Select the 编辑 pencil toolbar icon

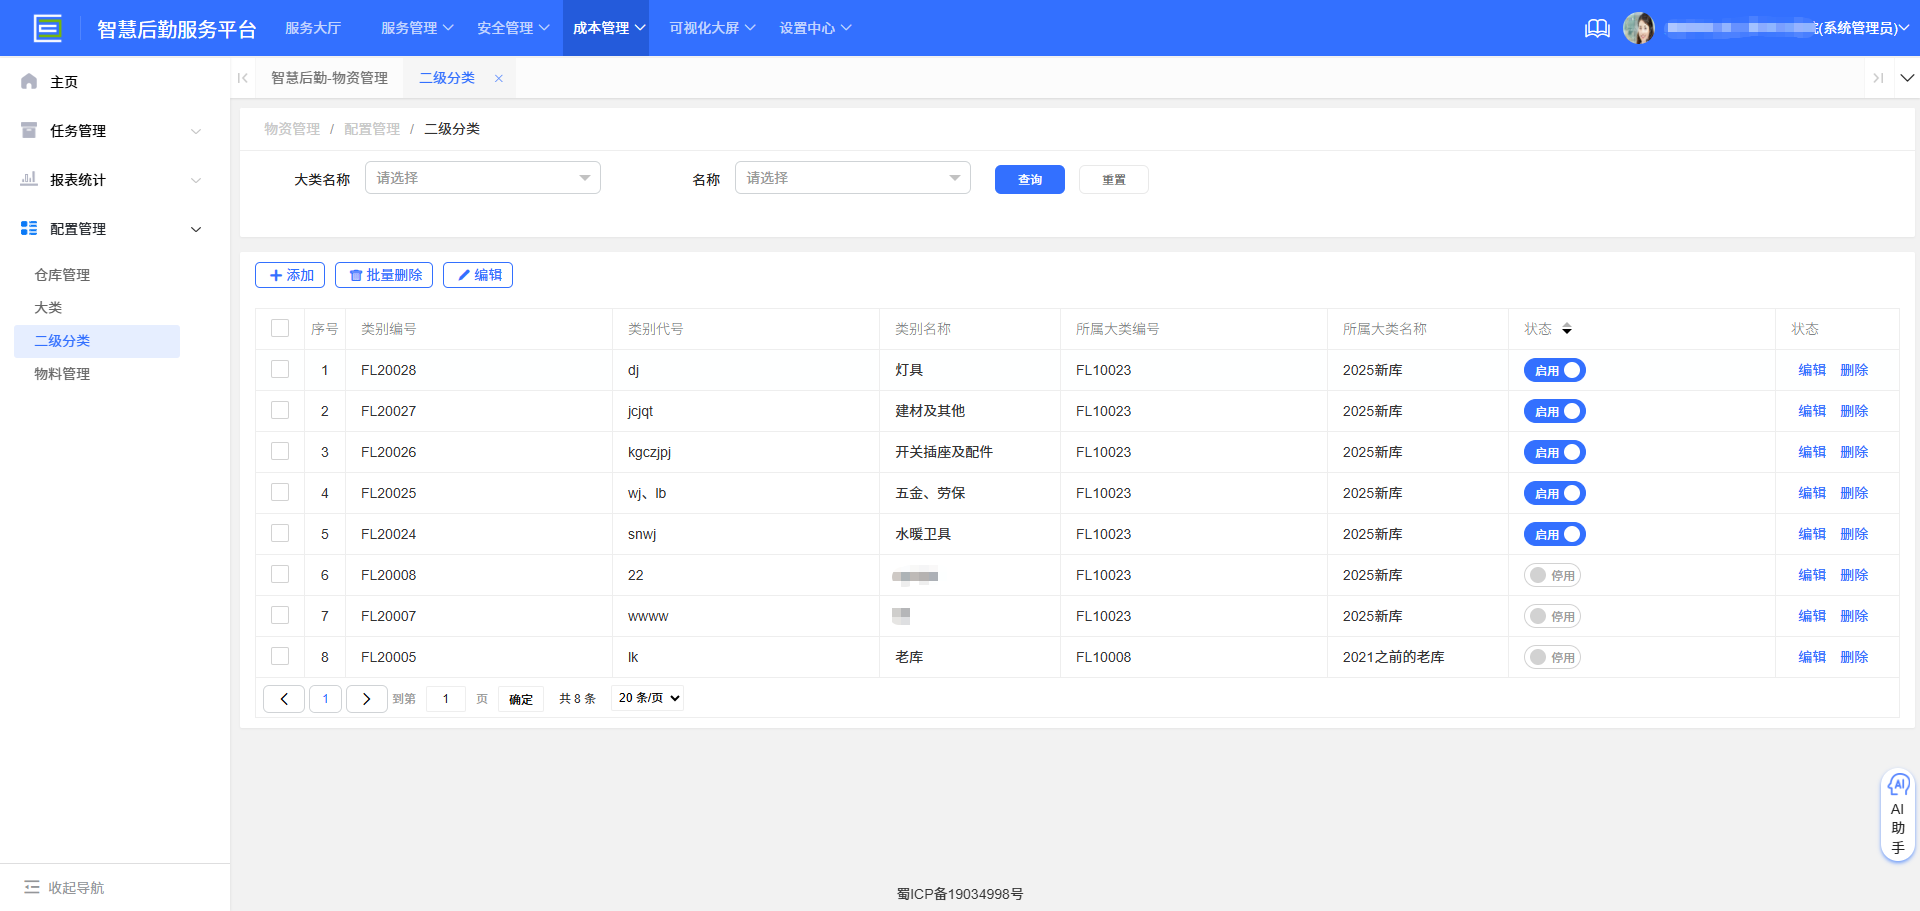463,275
